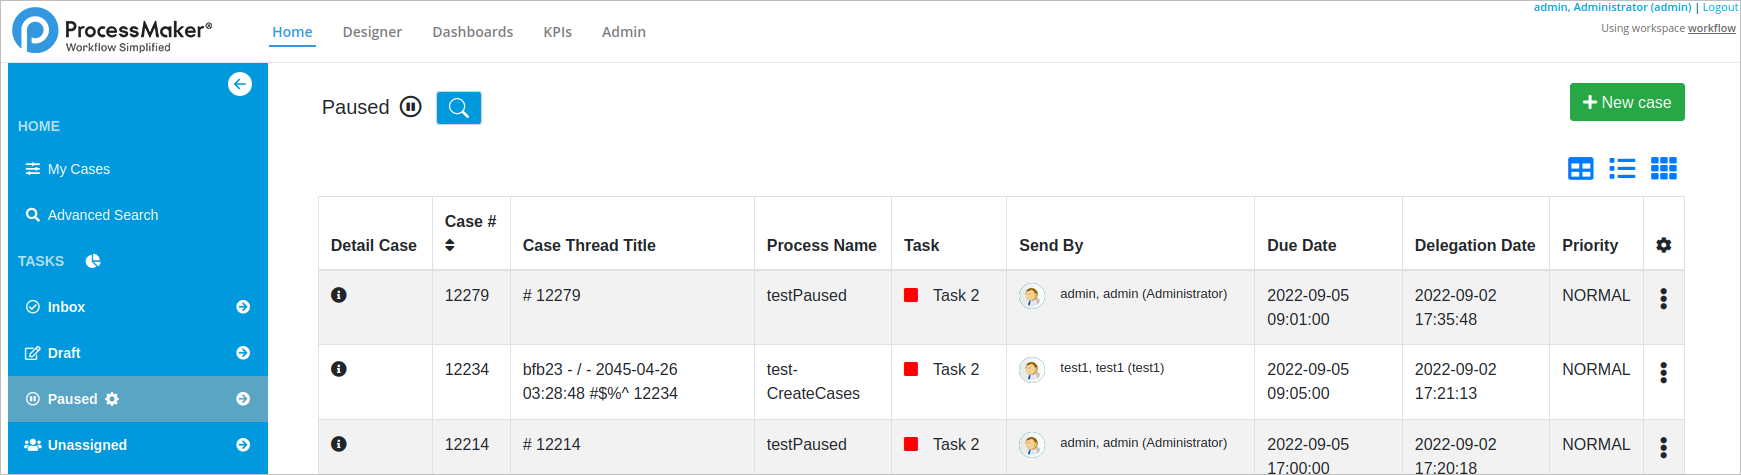Open actions menu for case 12279
The image size is (1741, 475).
[1663, 298]
